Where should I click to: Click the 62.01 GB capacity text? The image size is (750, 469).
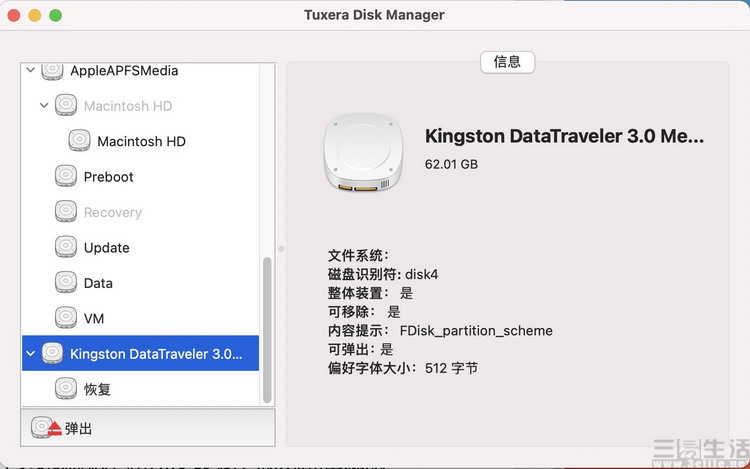(451, 164)
